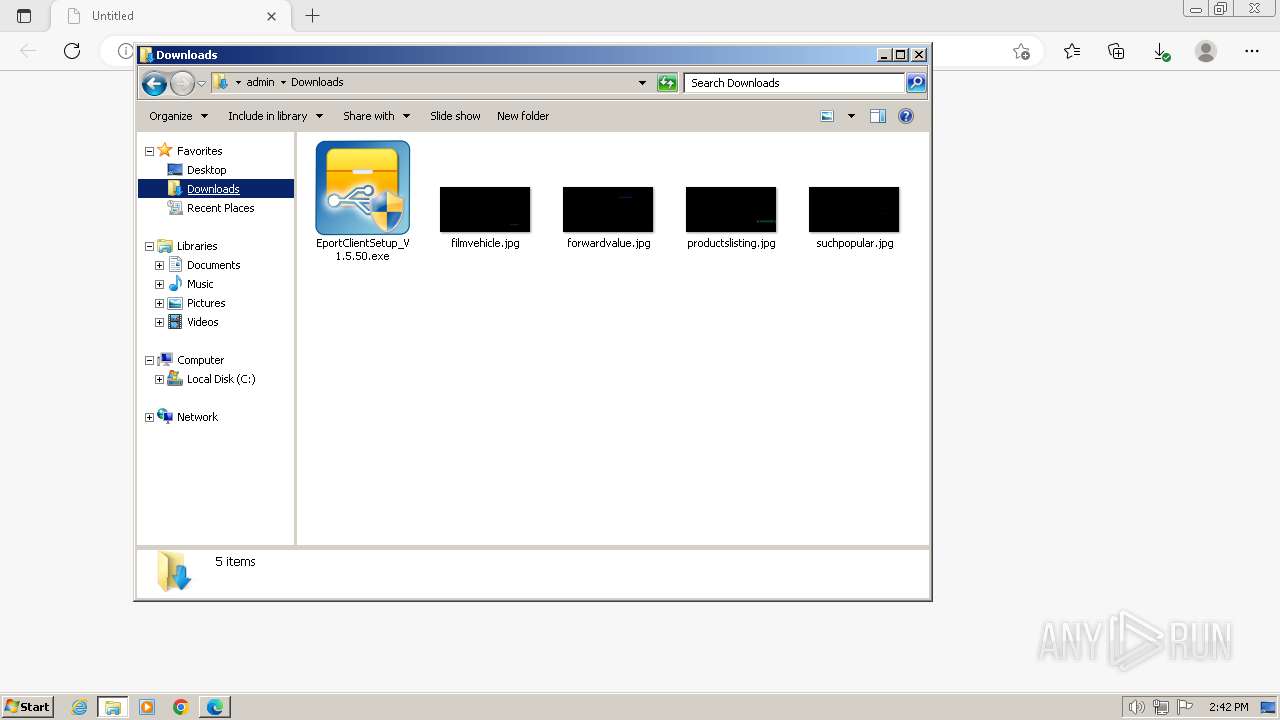This screenshot has height=720, width=1280.
Task: Select EportClientSetup_V1.5.50.exe installer icon
Action: click(x=363, y=188)
